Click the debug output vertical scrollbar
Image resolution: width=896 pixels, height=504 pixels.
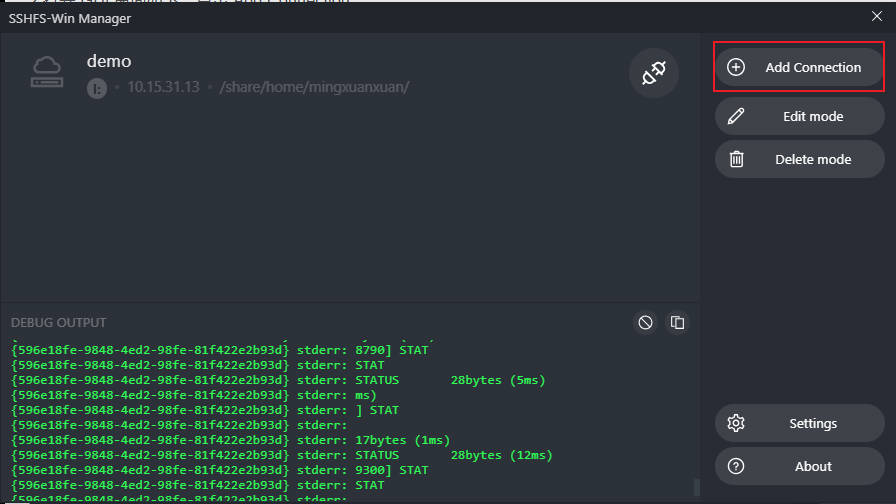(696, 487)
